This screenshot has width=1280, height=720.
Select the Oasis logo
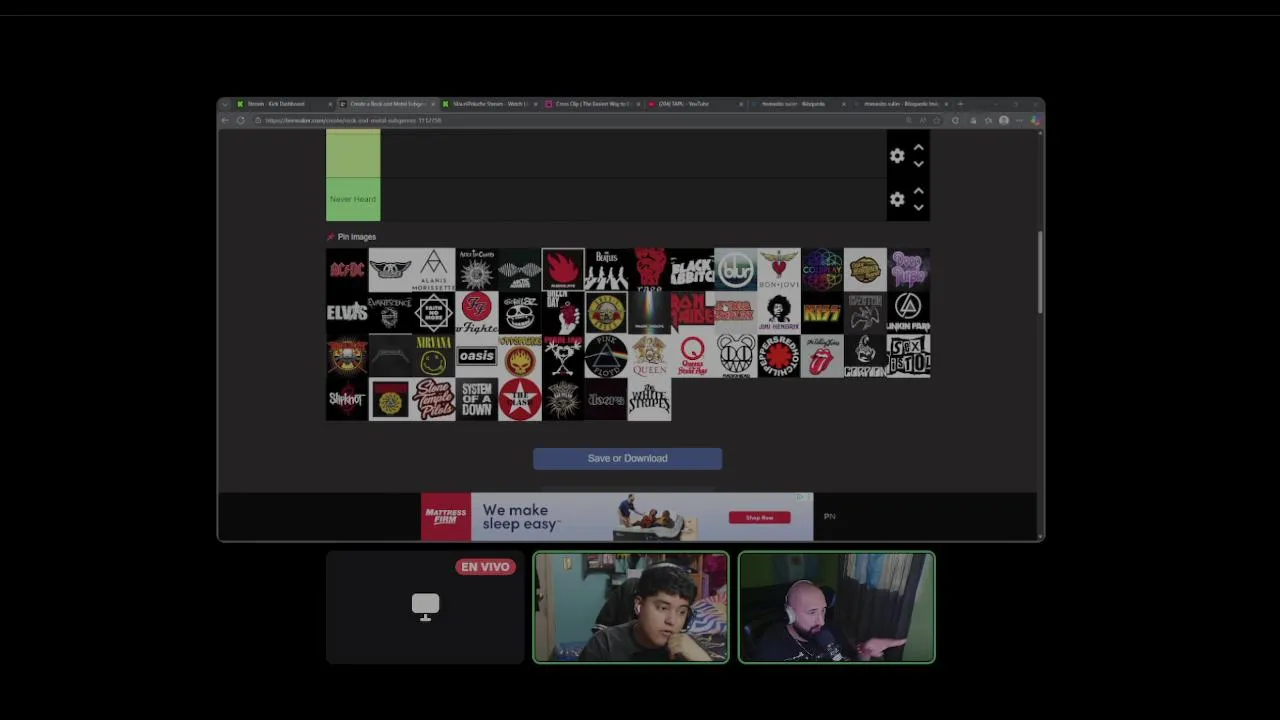tap(477, 356)
